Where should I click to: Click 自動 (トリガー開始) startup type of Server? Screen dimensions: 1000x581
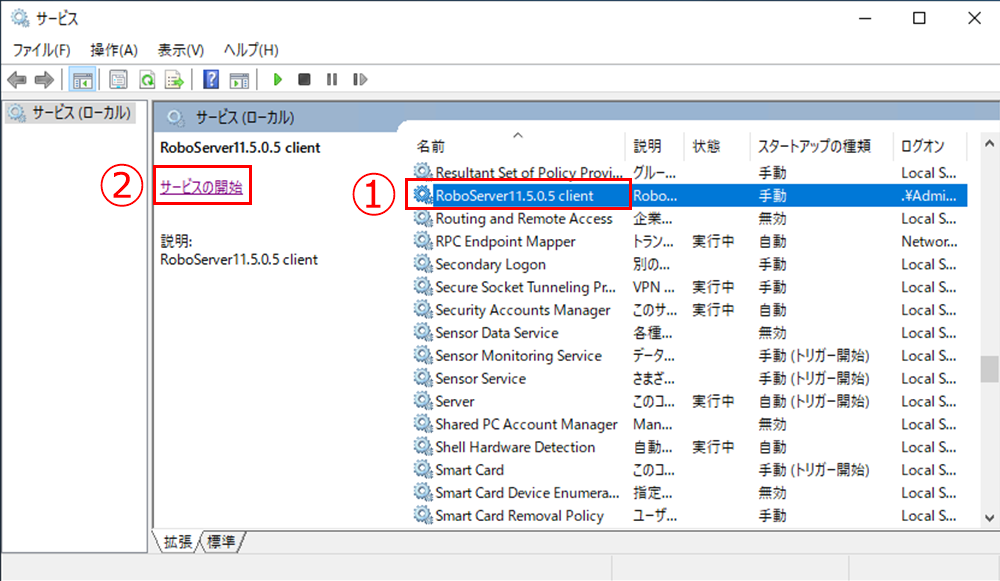pos(814,401)
